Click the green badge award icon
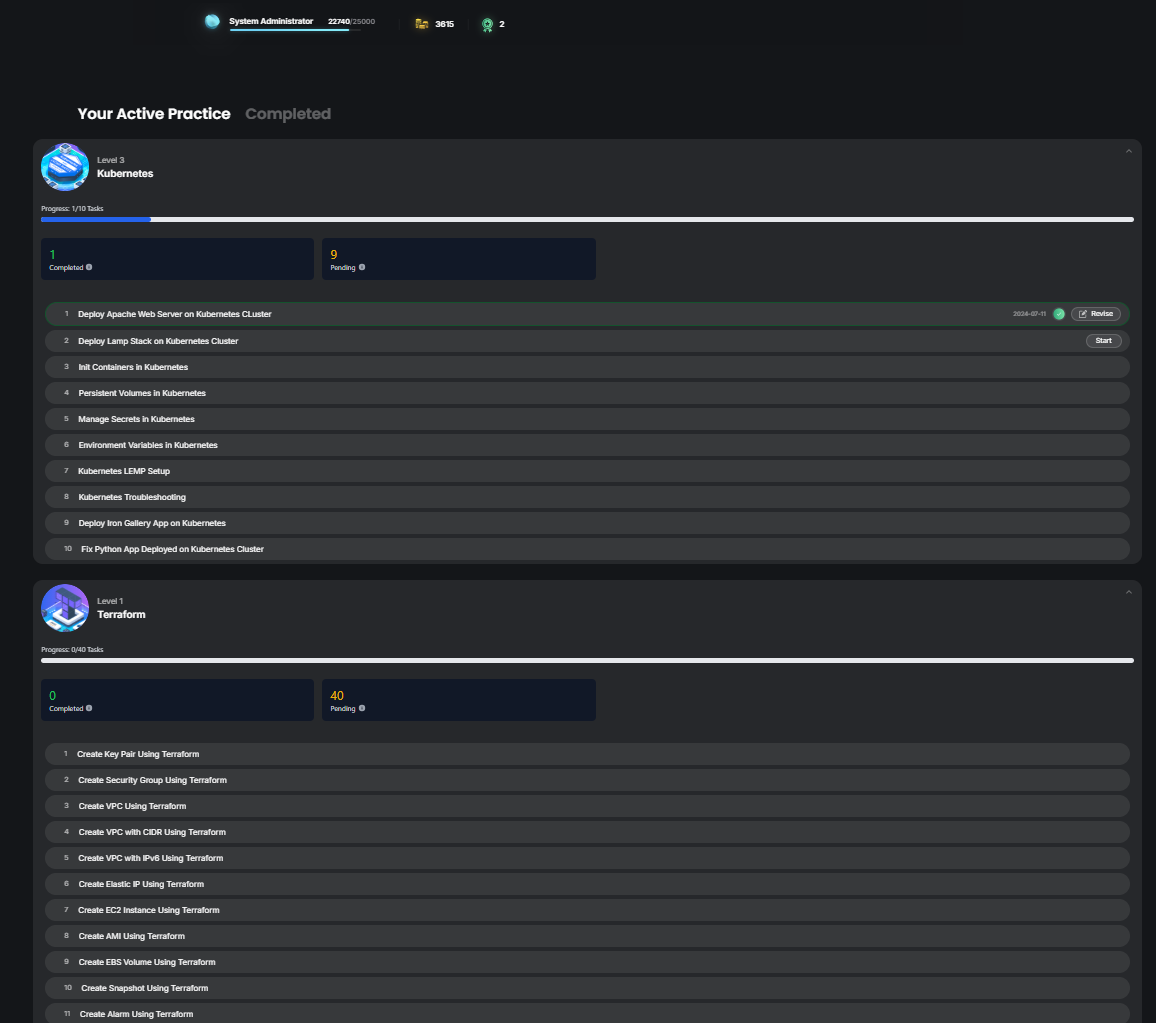This screenshot has height=1023, width=1156. point(487,25)
